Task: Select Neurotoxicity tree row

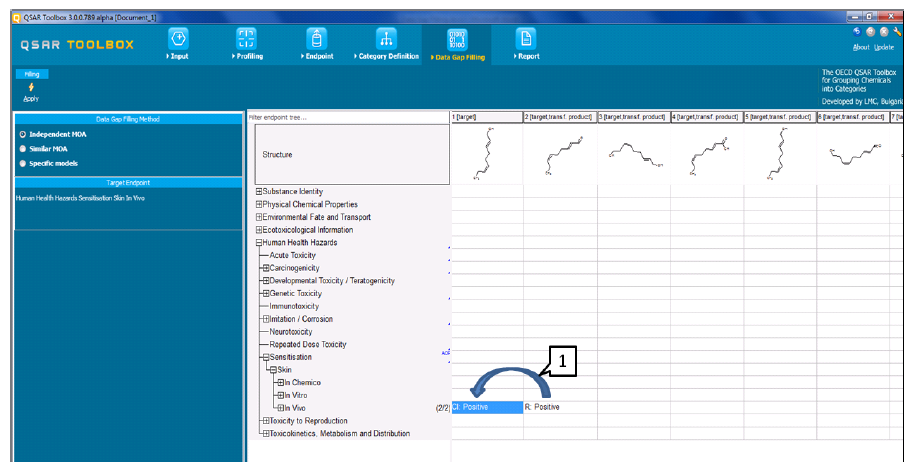Action: (290, 332)
